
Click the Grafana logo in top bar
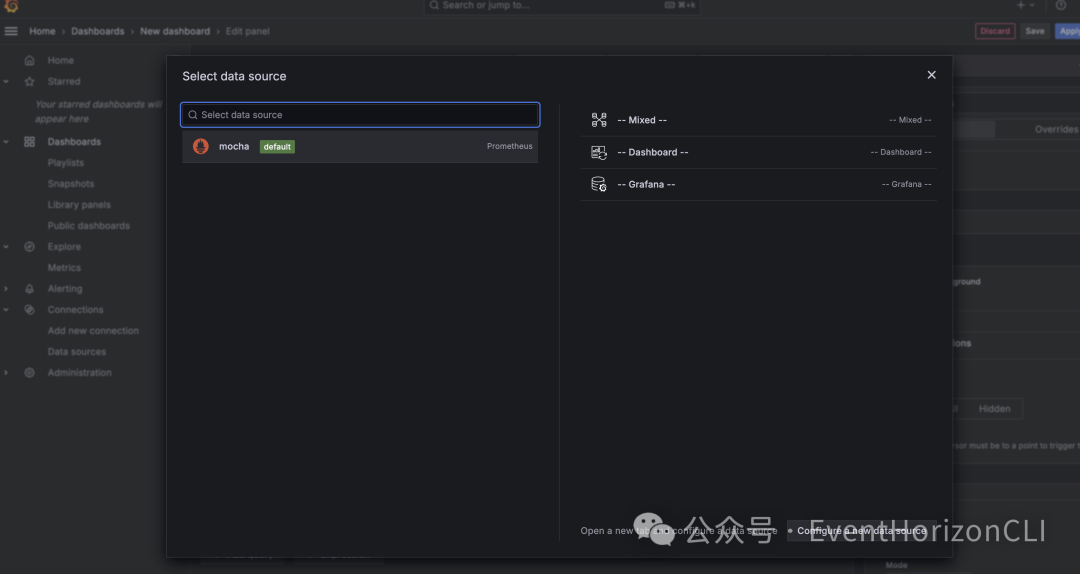[10, 6]
